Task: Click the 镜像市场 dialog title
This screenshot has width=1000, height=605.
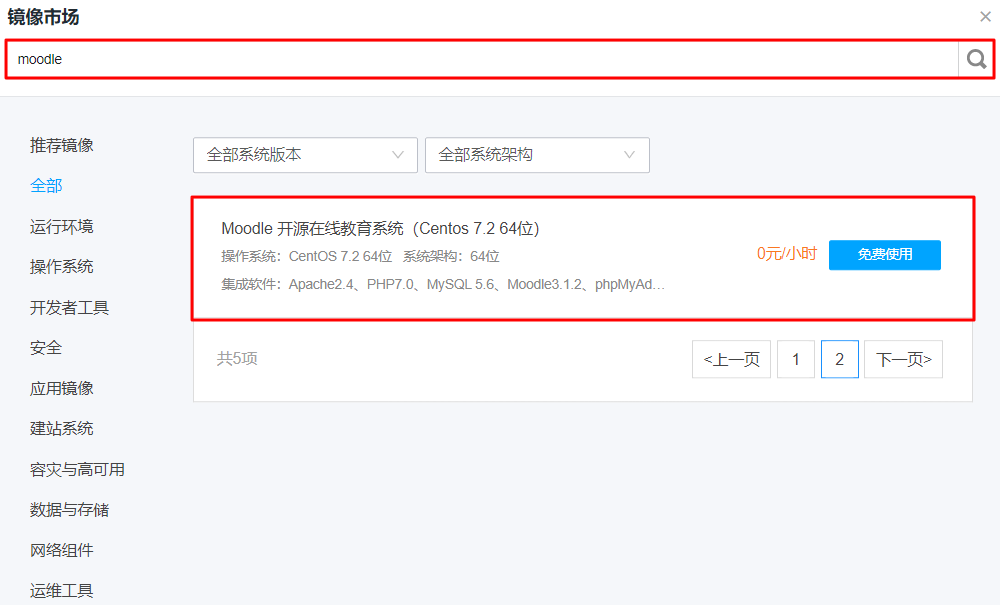Action: pyautogui.click(x=43, y=17)
